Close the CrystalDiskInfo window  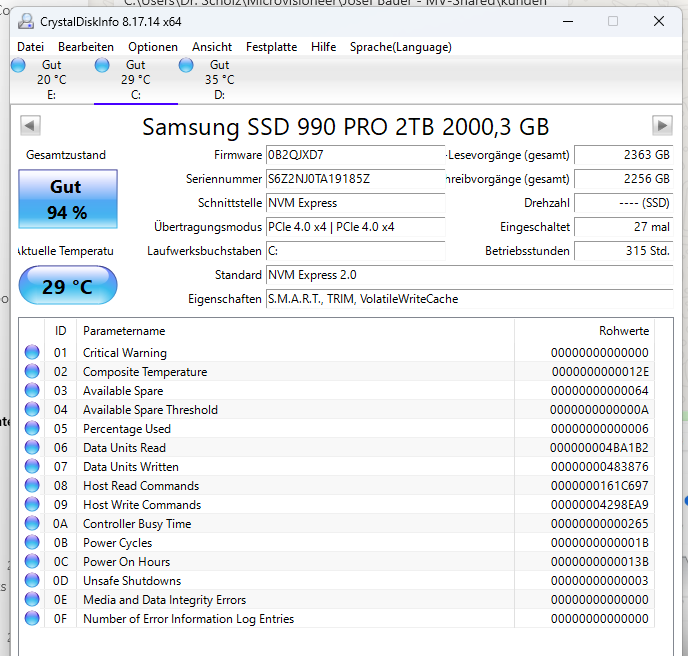point(659,21)
